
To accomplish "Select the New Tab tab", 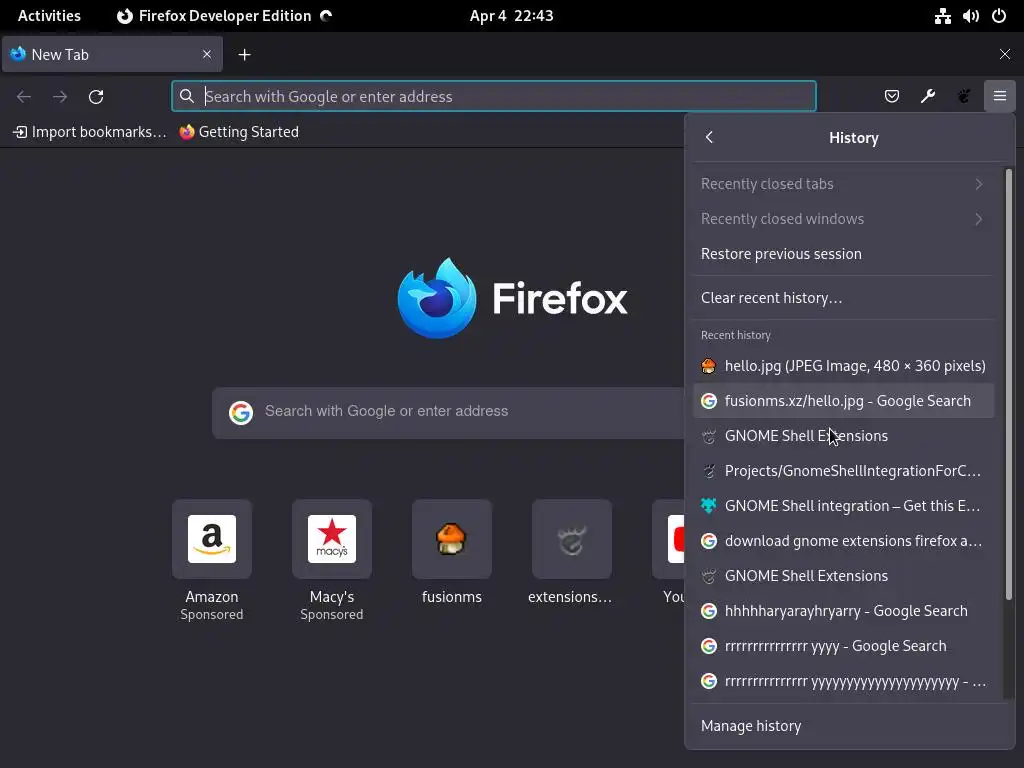I will point(112,54).
